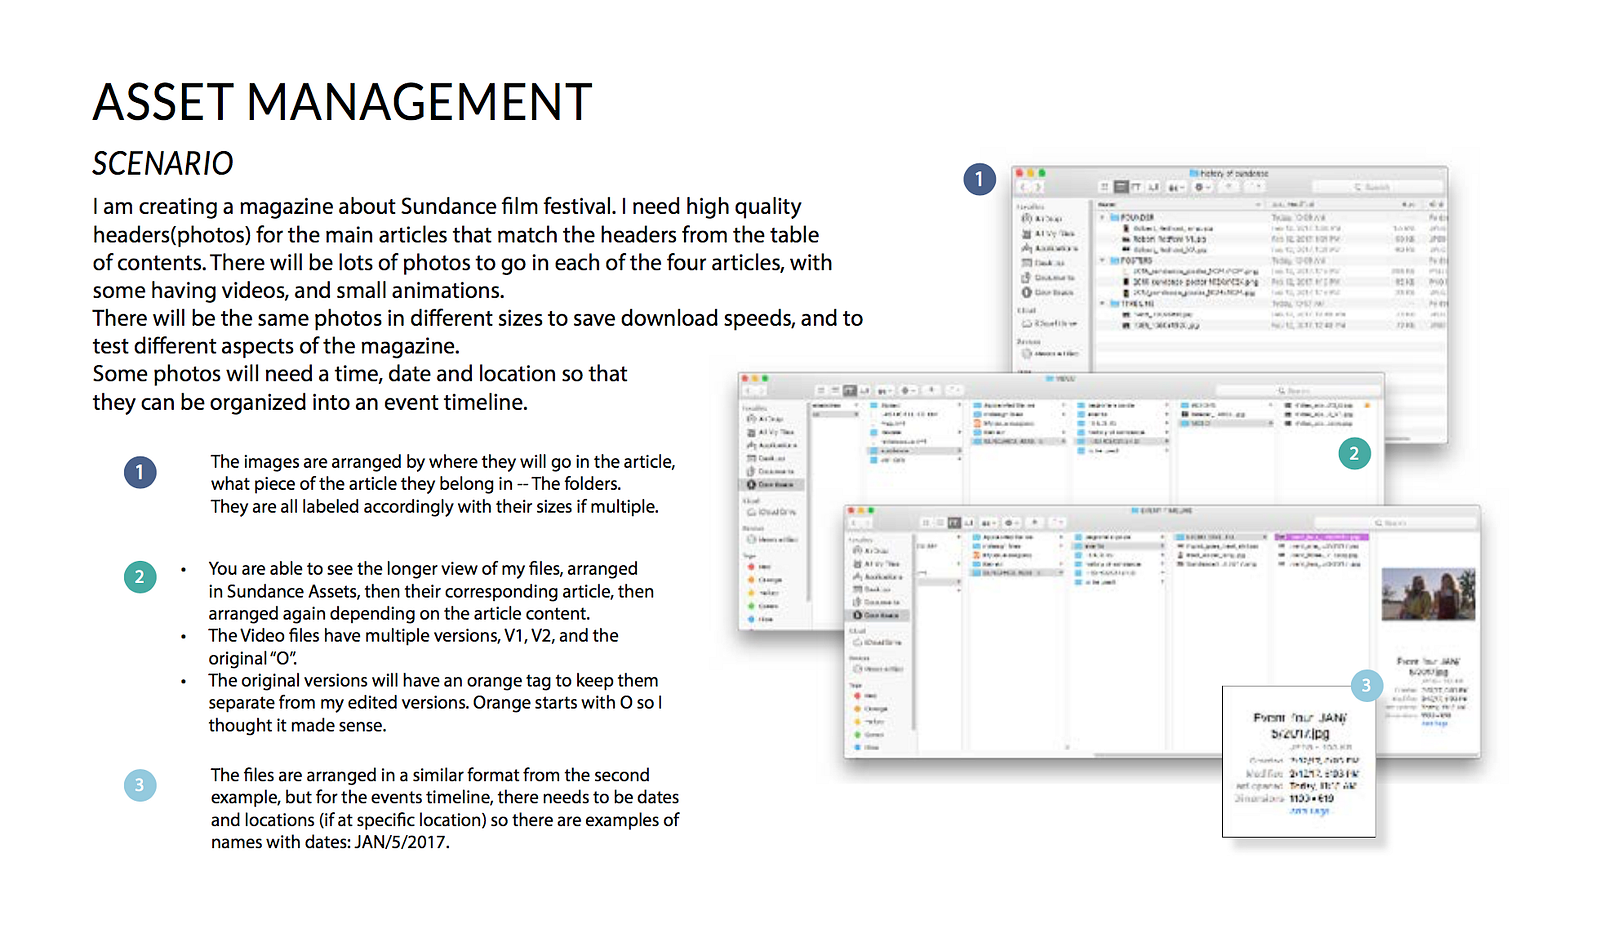Open All My Files in EVENT TIMELINE sidebar
This screenshot has width=1600, height=947.
876,564
